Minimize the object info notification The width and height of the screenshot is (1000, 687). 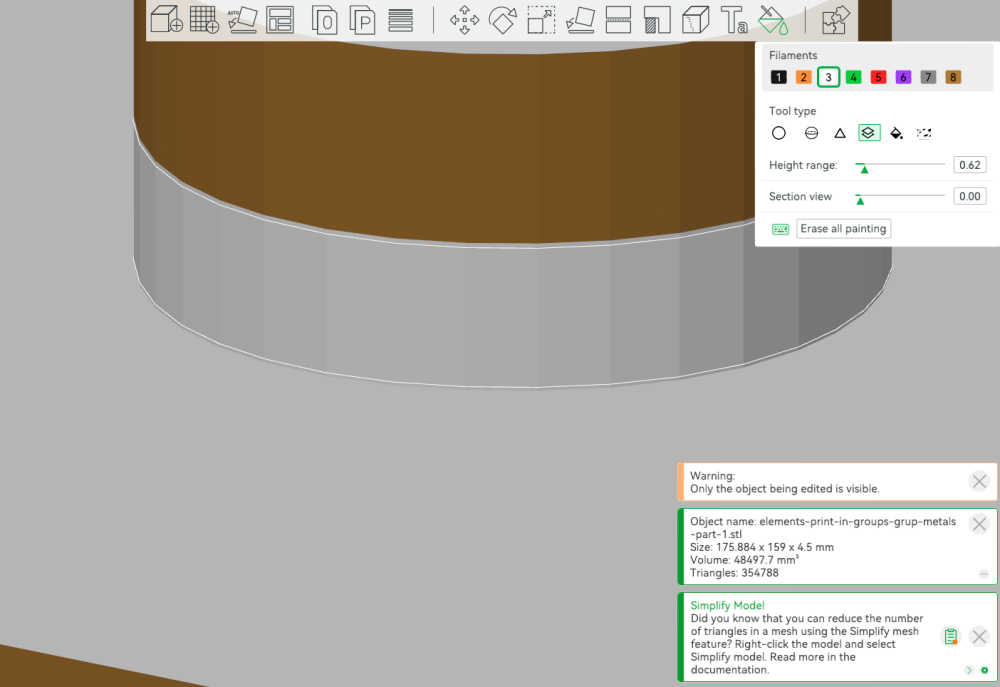(983, 574)
